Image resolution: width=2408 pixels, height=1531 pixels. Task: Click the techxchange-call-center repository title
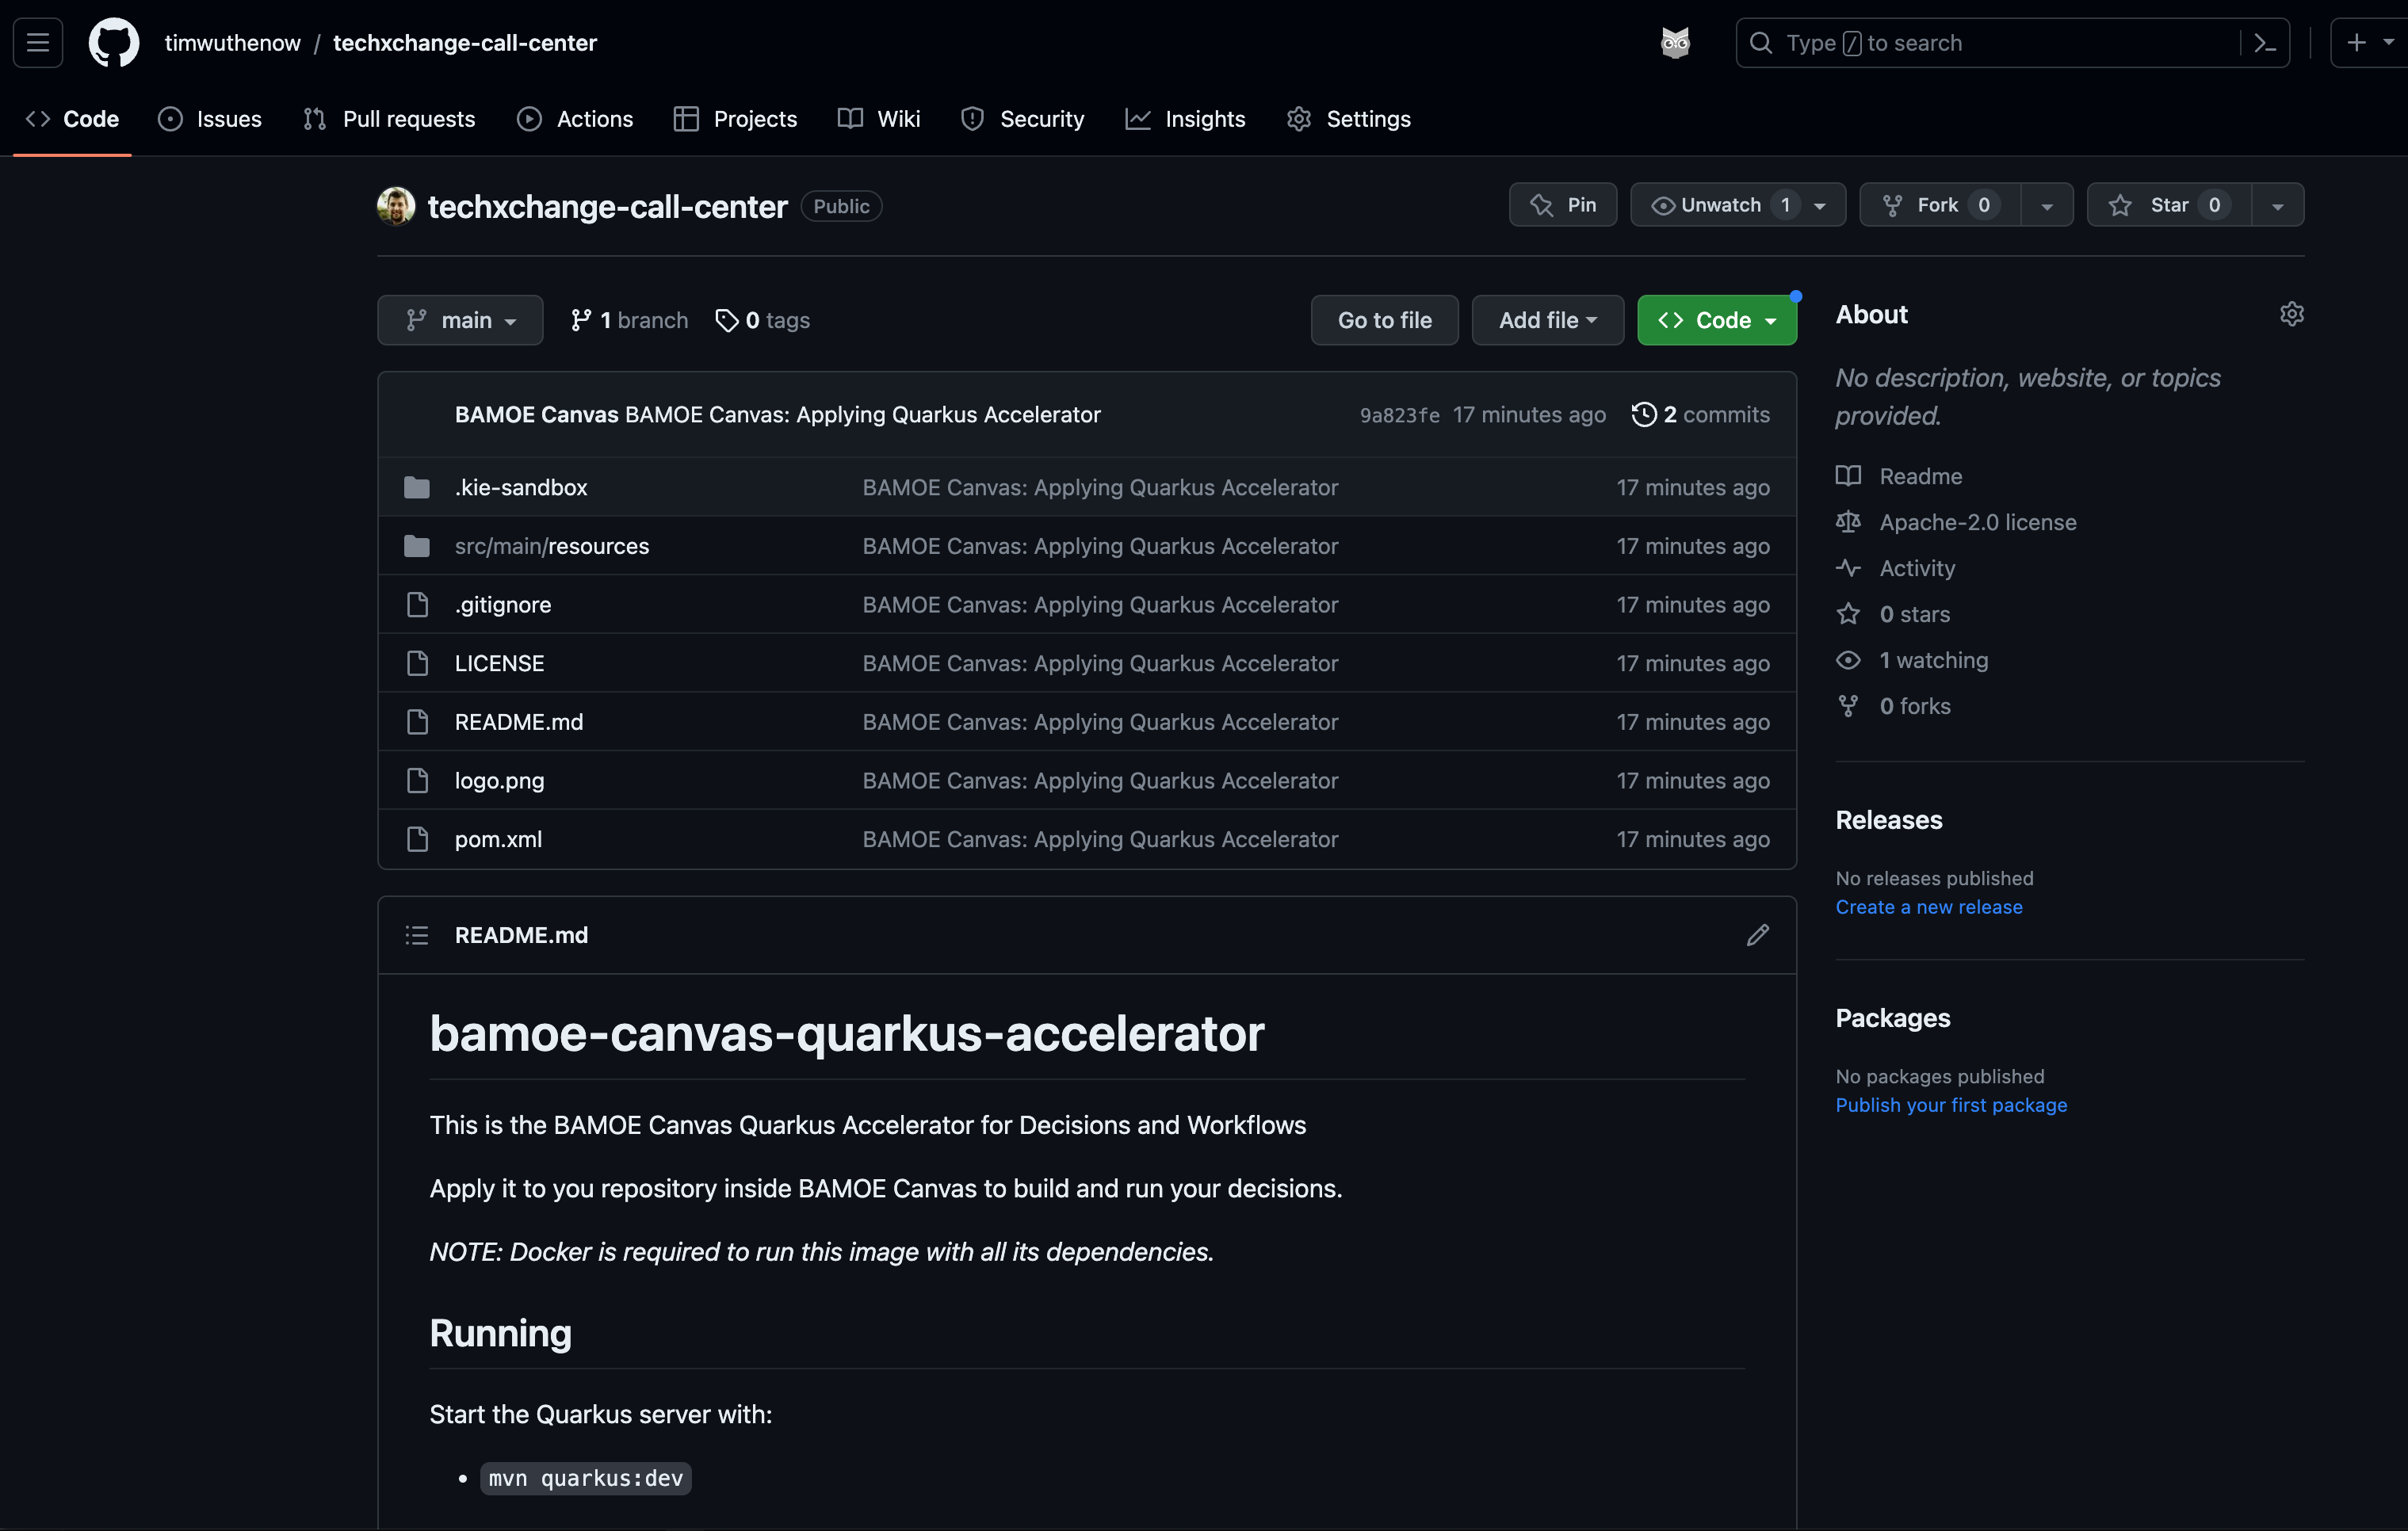[x=607, y=206]
